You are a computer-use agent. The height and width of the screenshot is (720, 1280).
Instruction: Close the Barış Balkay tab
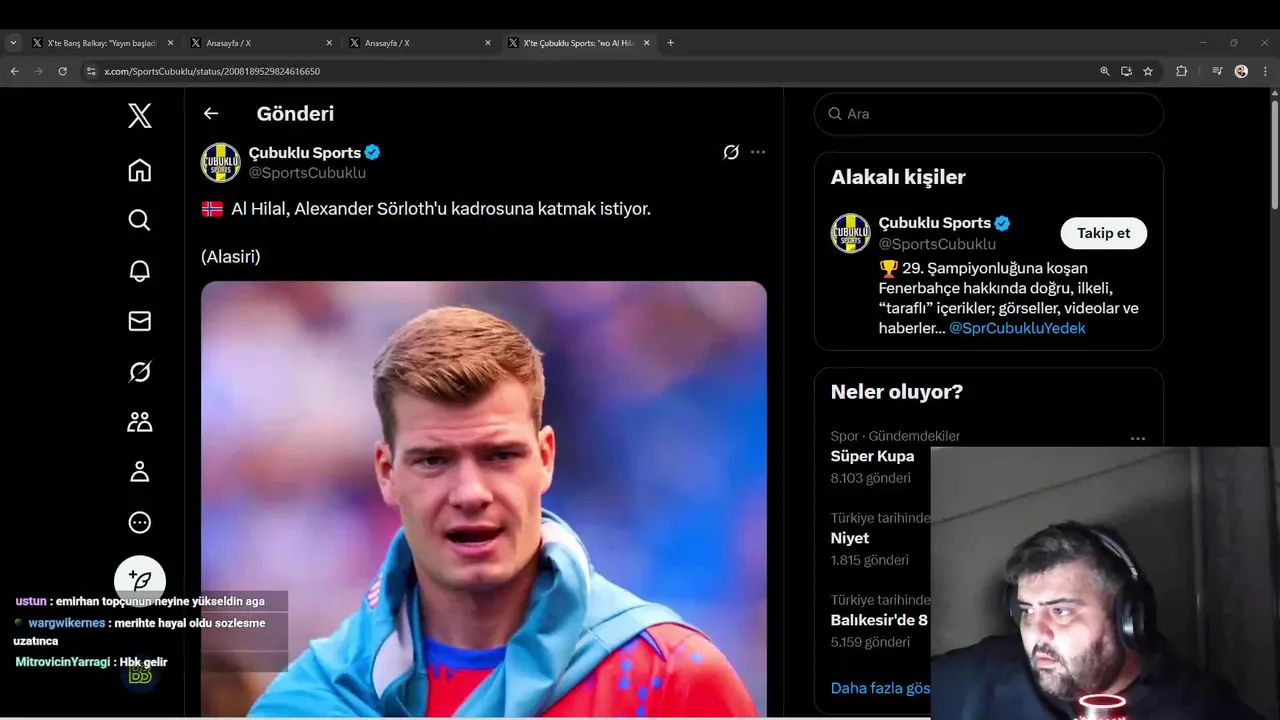tap(170, 43)
